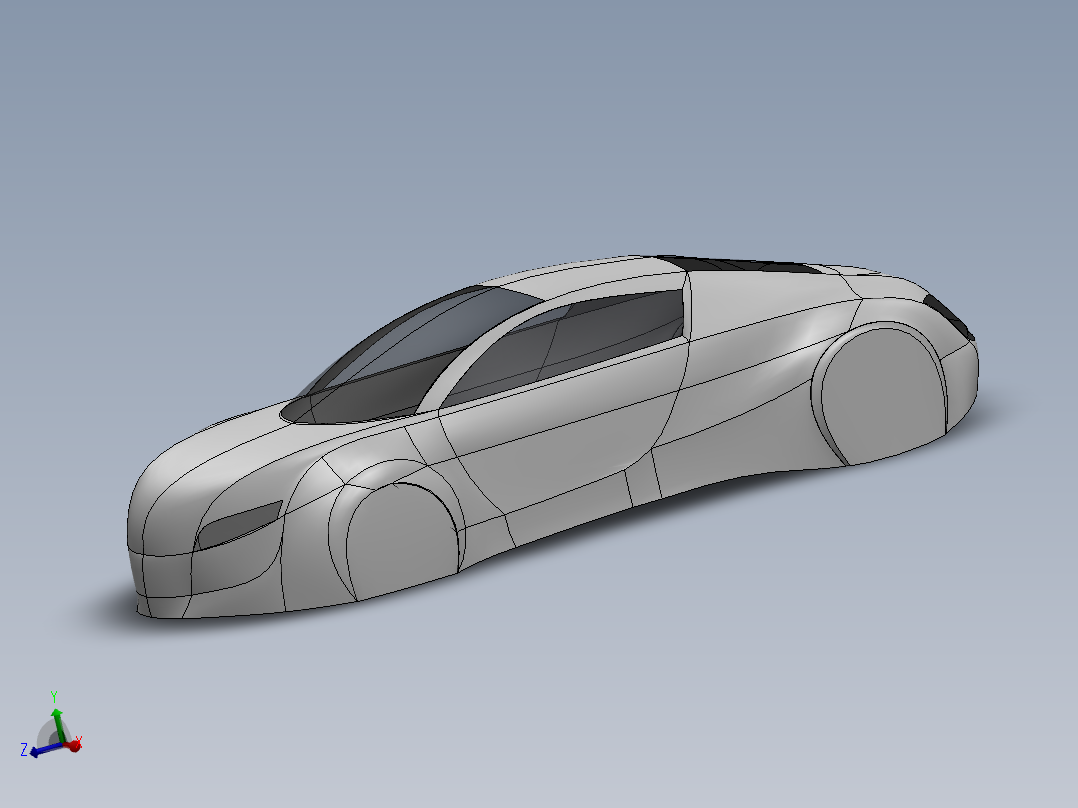Click the blue Z axis of the orientation triad

[x=47, y=749]
